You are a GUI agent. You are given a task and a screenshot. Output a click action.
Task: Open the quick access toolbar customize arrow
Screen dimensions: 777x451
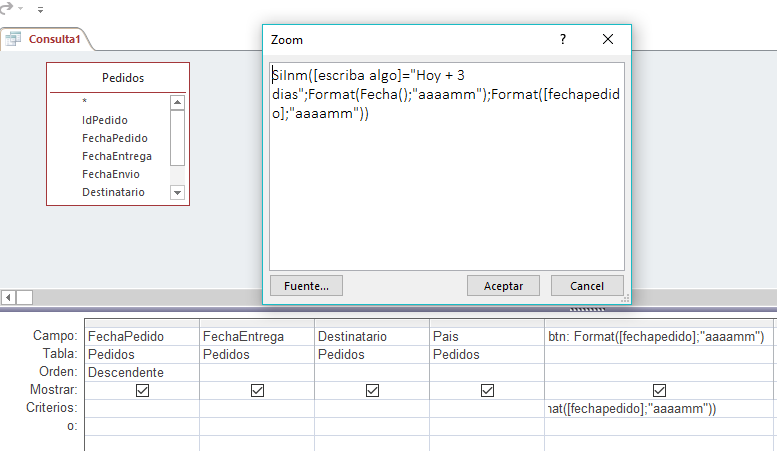[40, 9]
